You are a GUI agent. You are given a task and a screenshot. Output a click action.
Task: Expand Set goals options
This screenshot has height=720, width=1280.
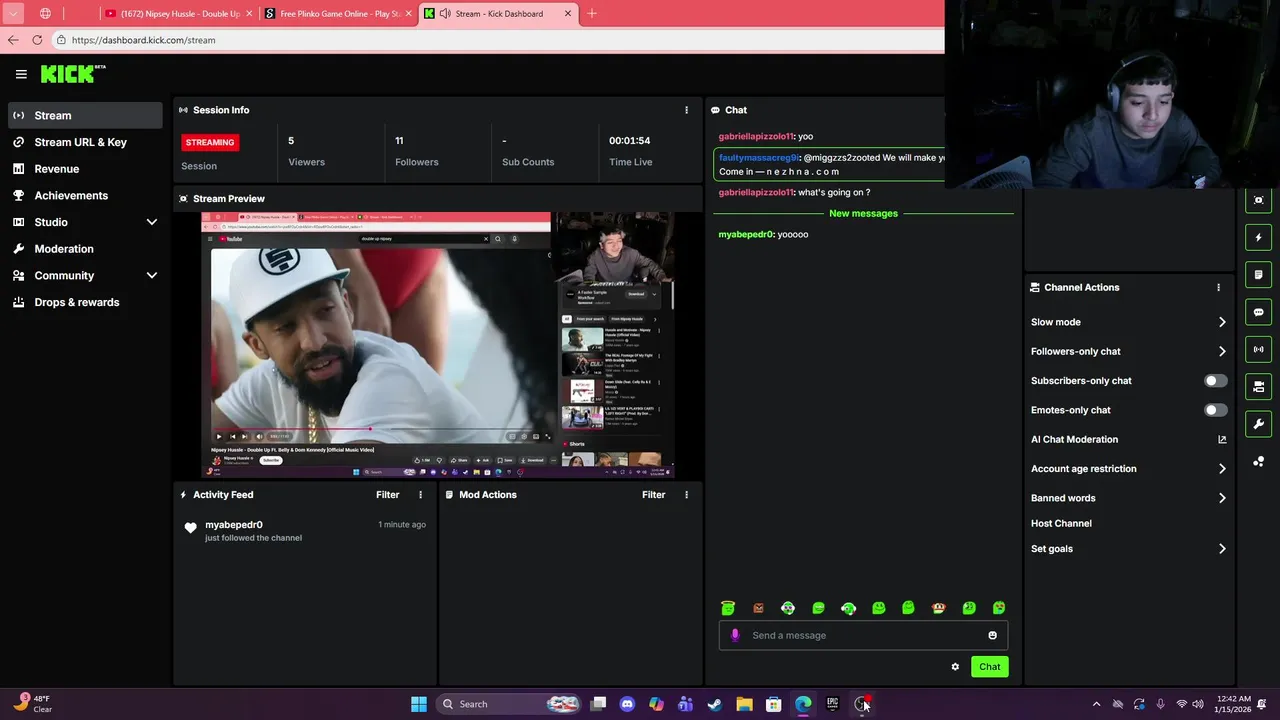pos(1222,549)
